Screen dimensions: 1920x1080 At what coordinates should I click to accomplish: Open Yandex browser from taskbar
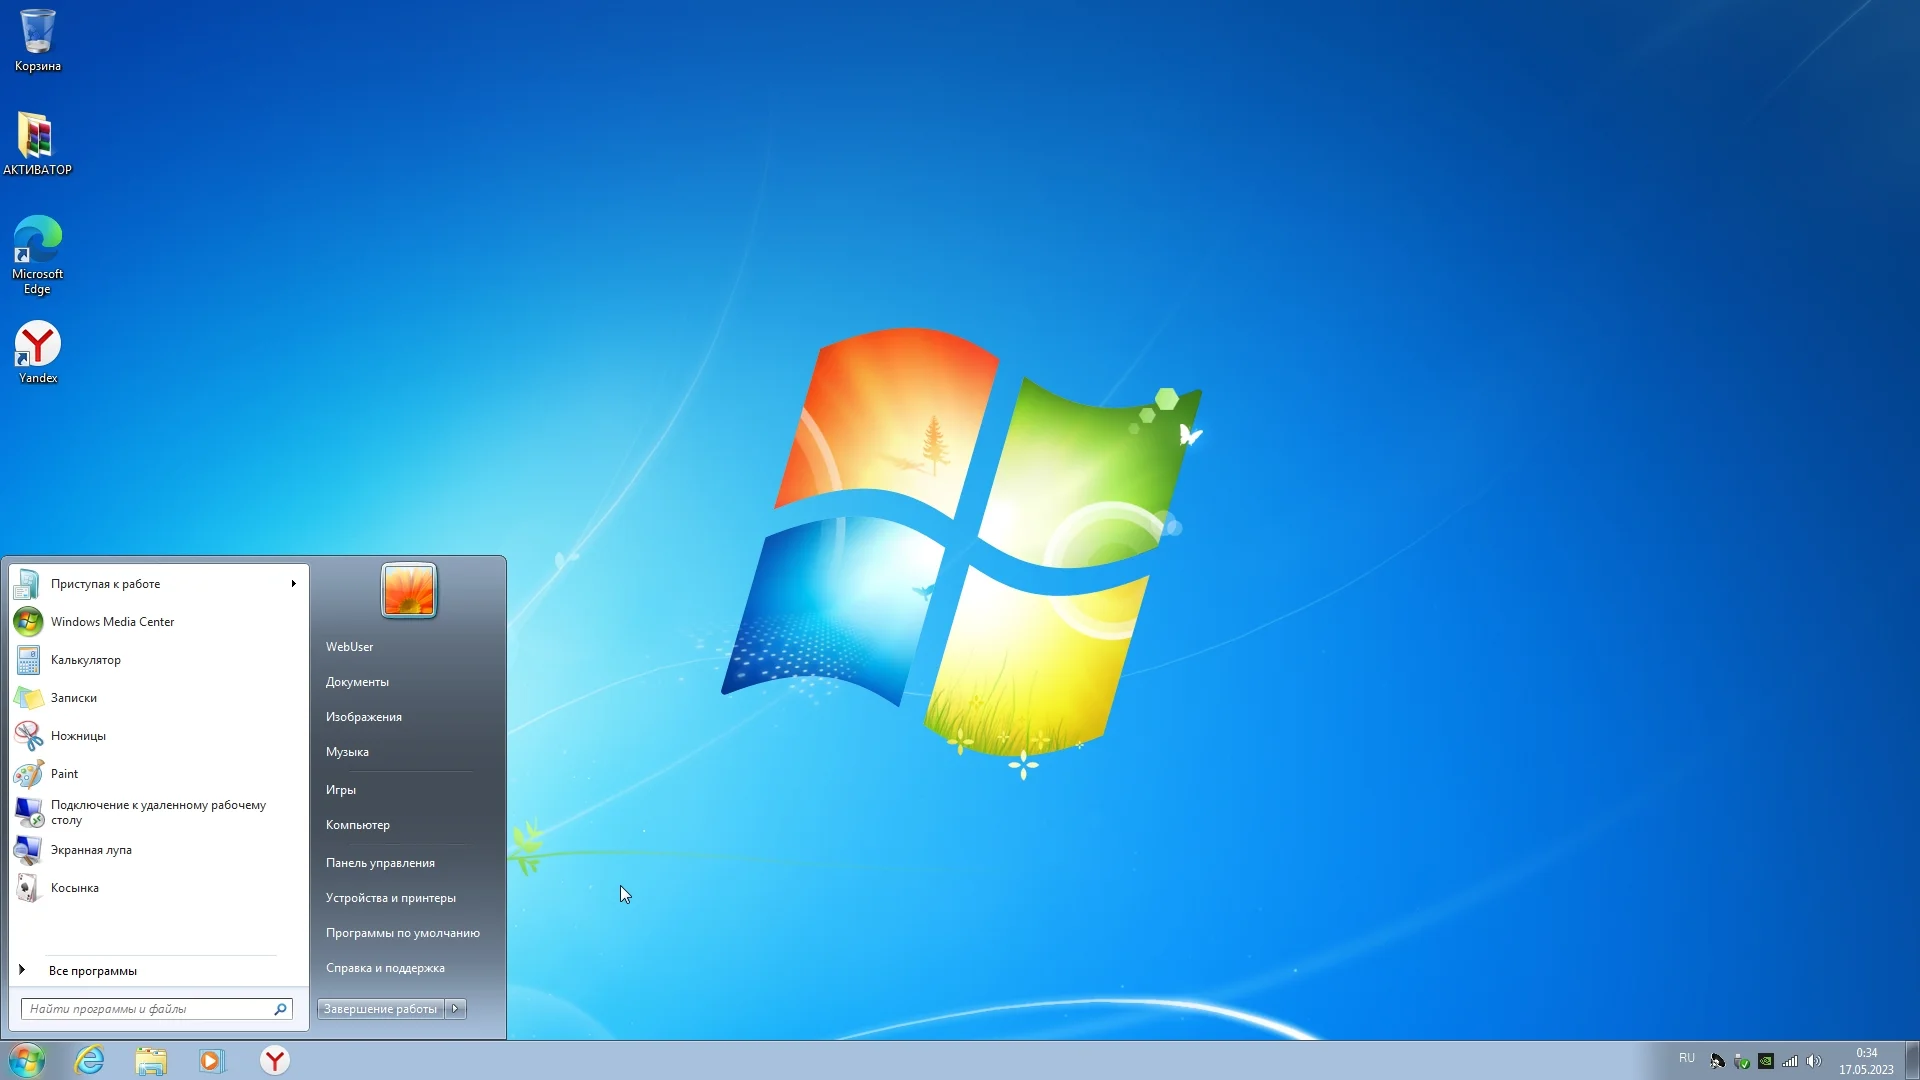click(276, 1060)
